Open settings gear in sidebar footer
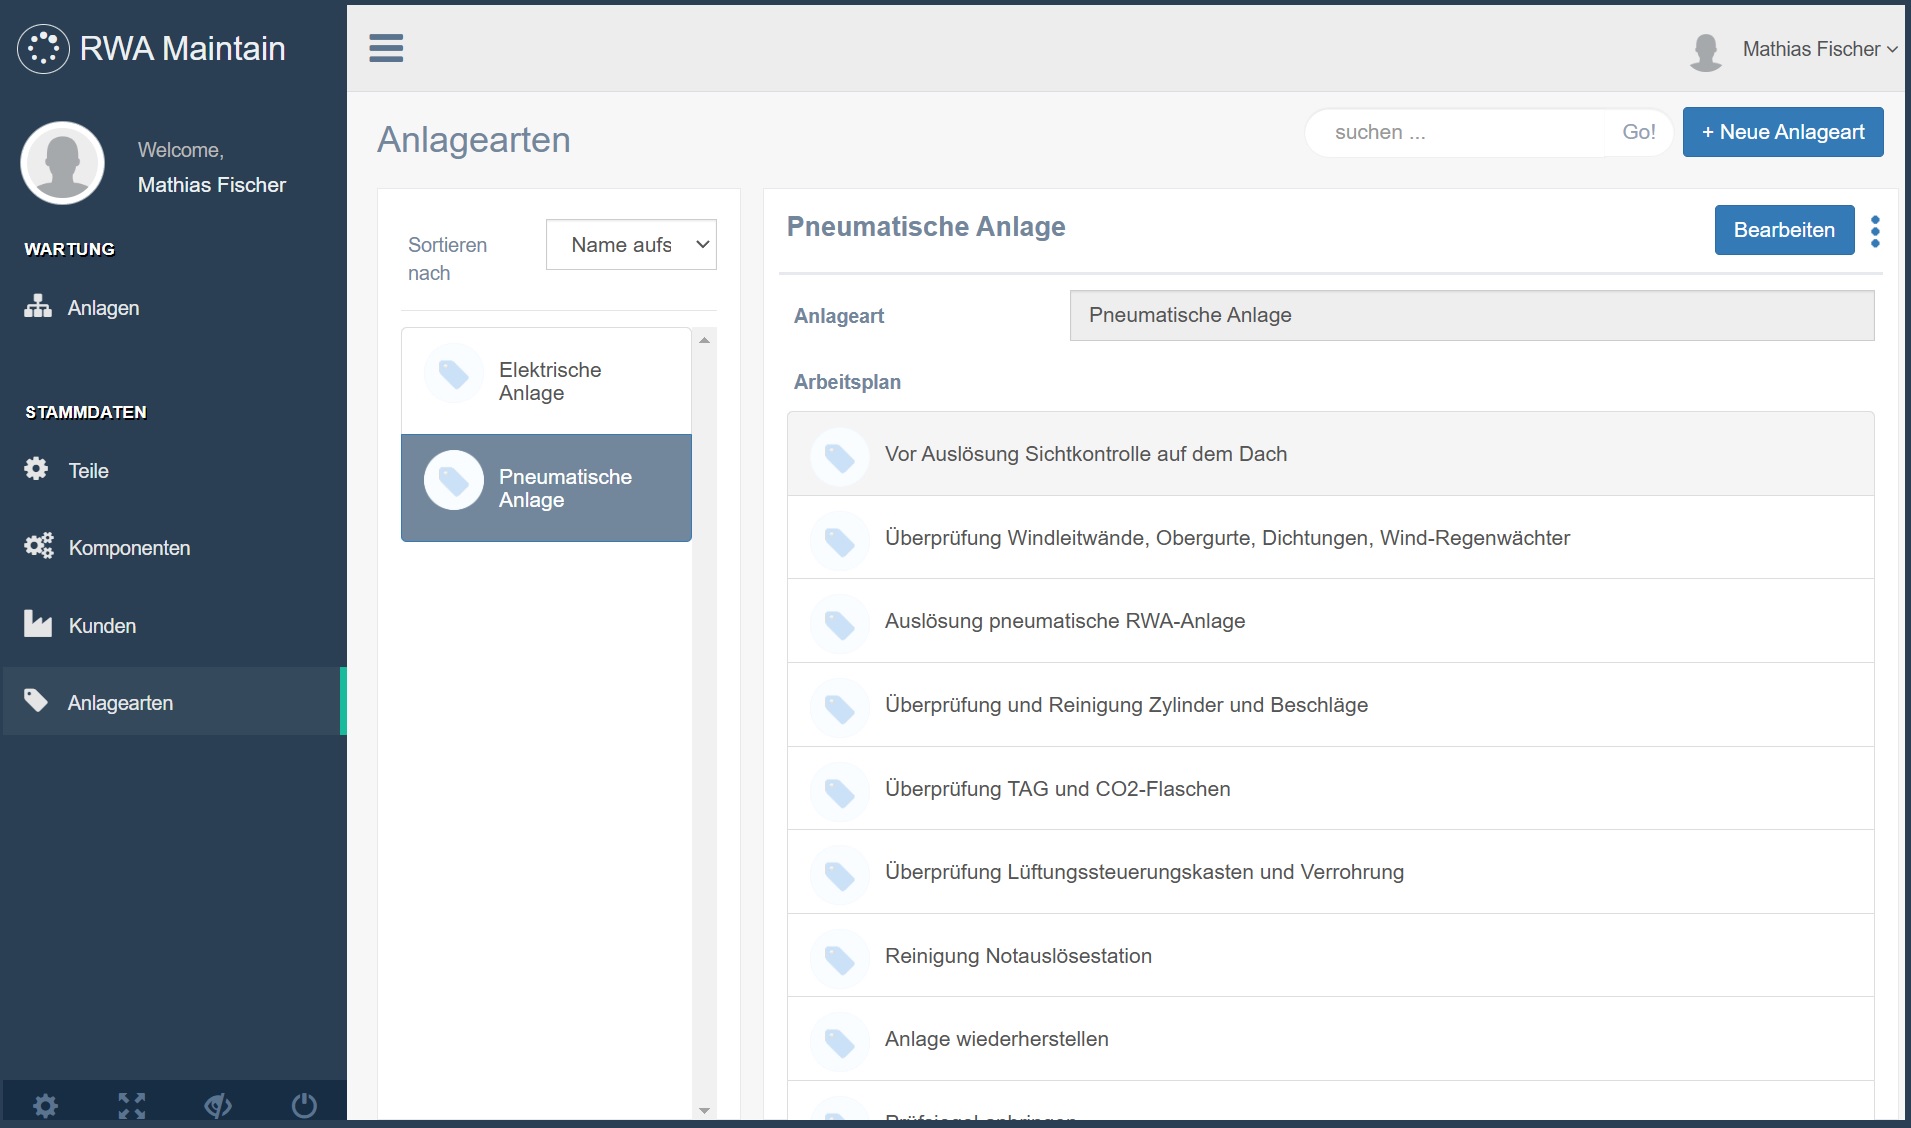 point(45,1105)
